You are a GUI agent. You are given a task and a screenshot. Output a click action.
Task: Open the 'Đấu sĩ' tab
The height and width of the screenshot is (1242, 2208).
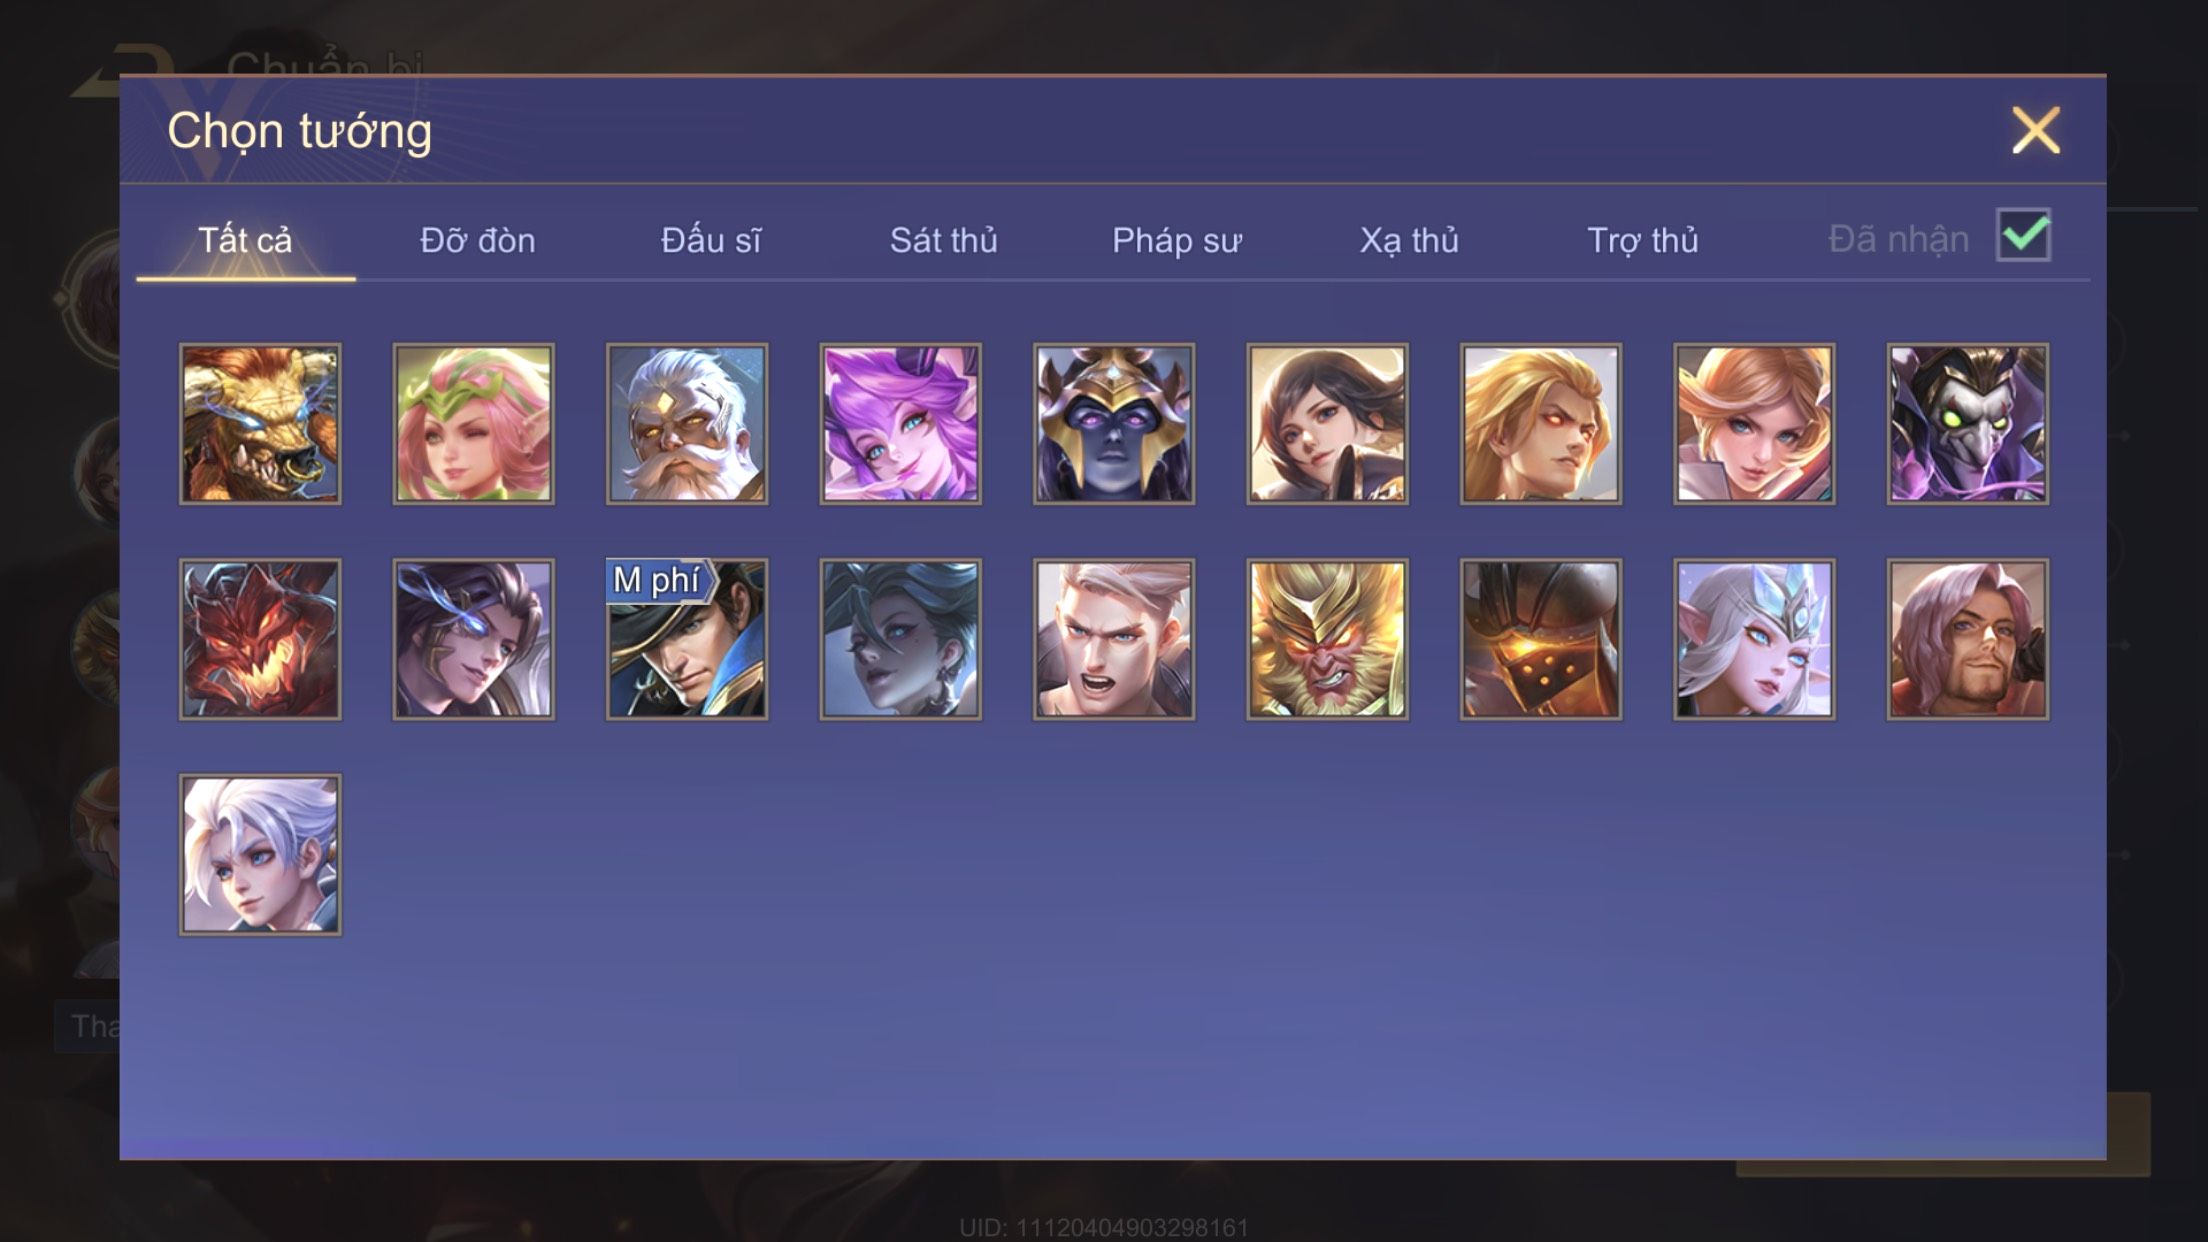tap(710, 240)
